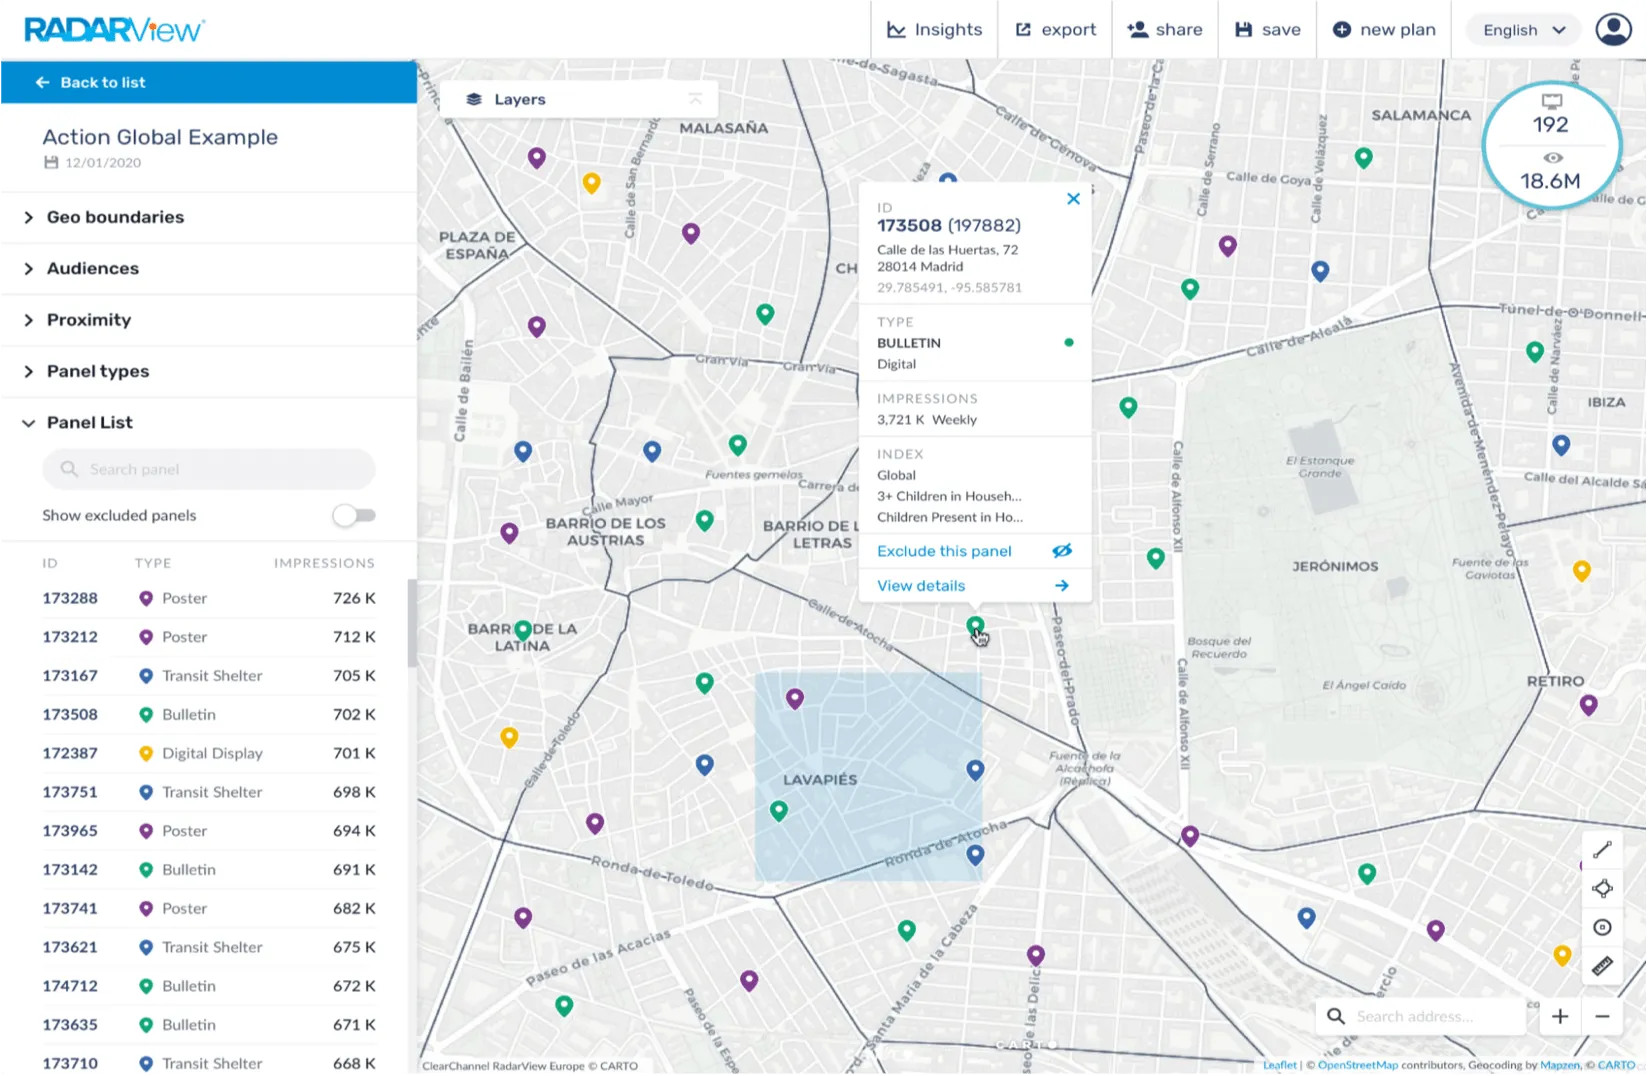Click the Search panel input field
Image resolution: width=1648 pixels, height=1076 pixels.
209,469
